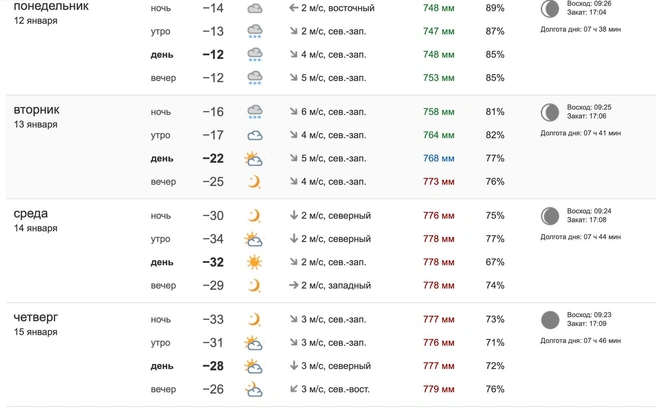The width and height of the screenshot is (656, 408).
Task: Click the north-east wind arrow for Thursday evening
Action: click(294, 389)
